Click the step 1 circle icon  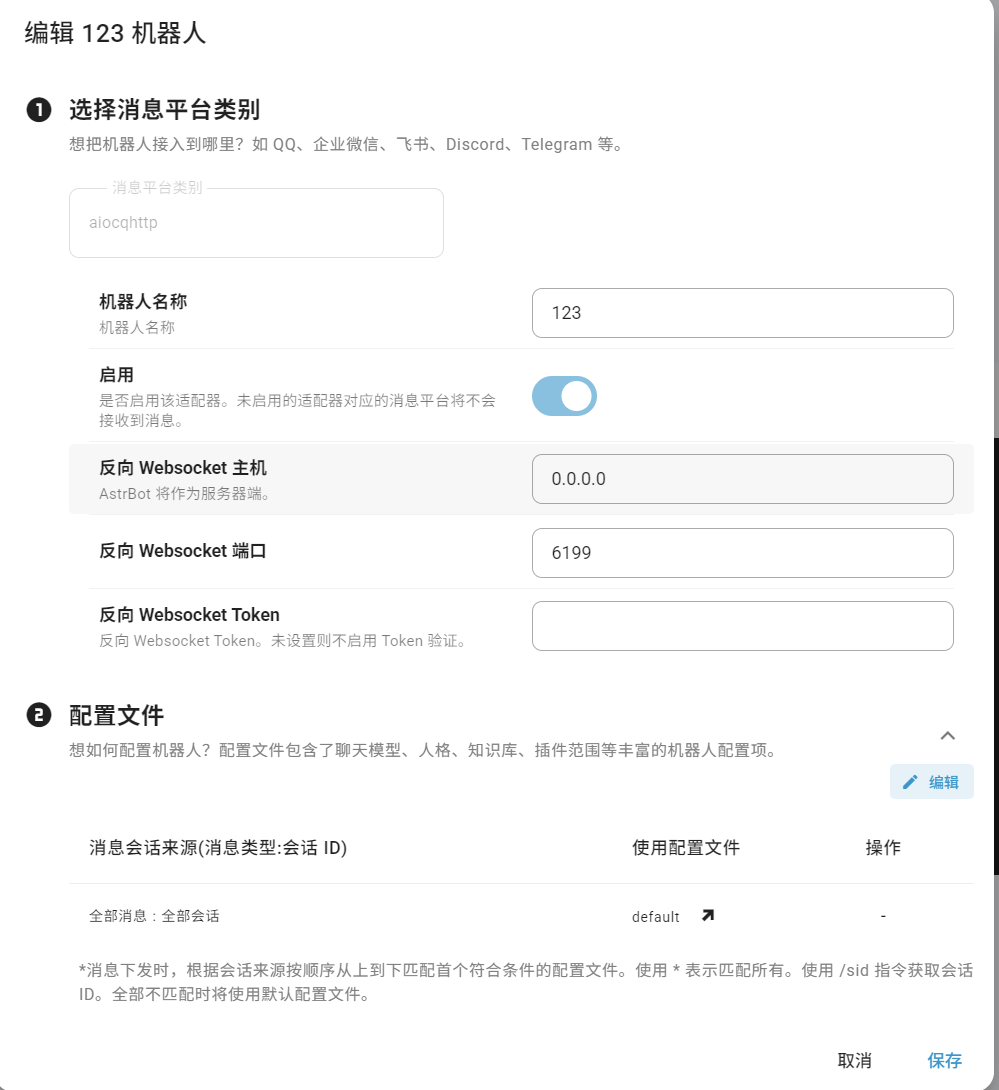pos(38,110)
